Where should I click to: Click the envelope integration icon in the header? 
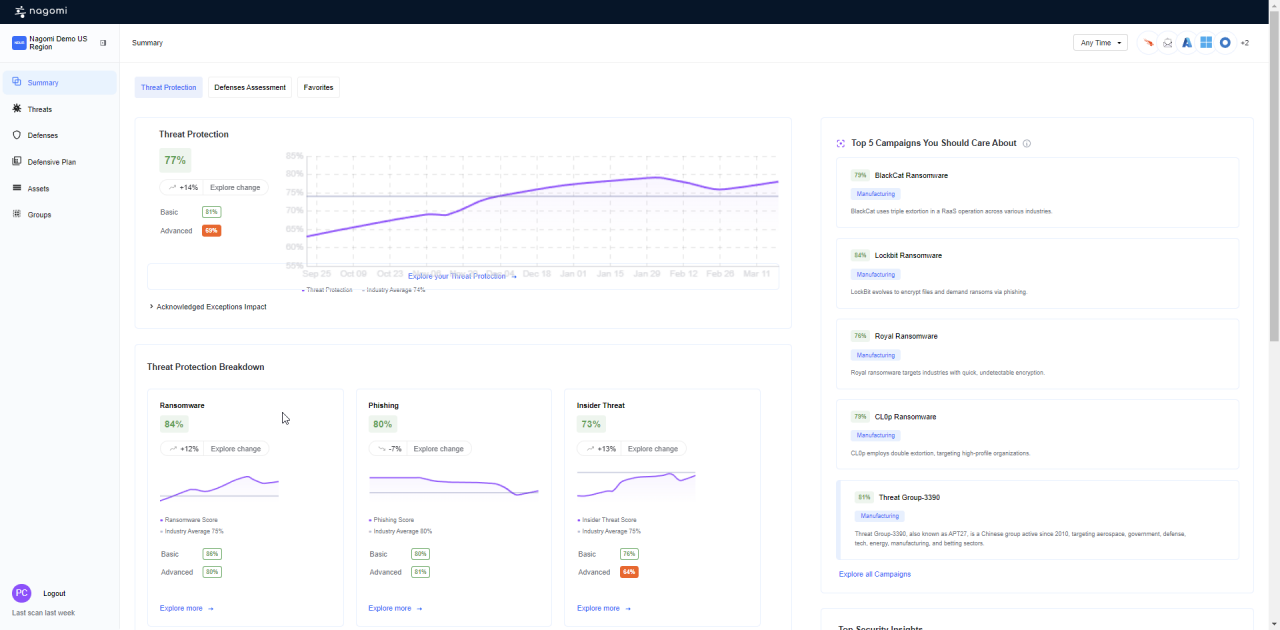click(x=1168, y=43)
